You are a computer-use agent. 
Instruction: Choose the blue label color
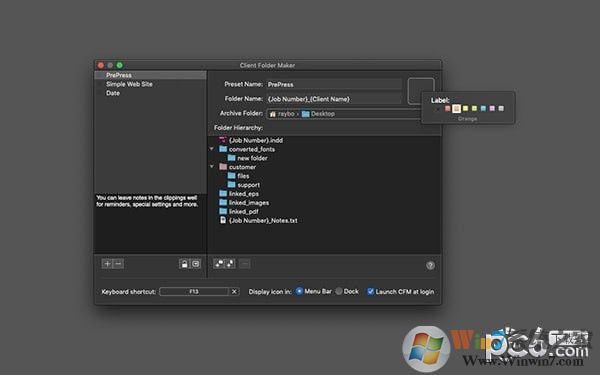pos(483,109)
